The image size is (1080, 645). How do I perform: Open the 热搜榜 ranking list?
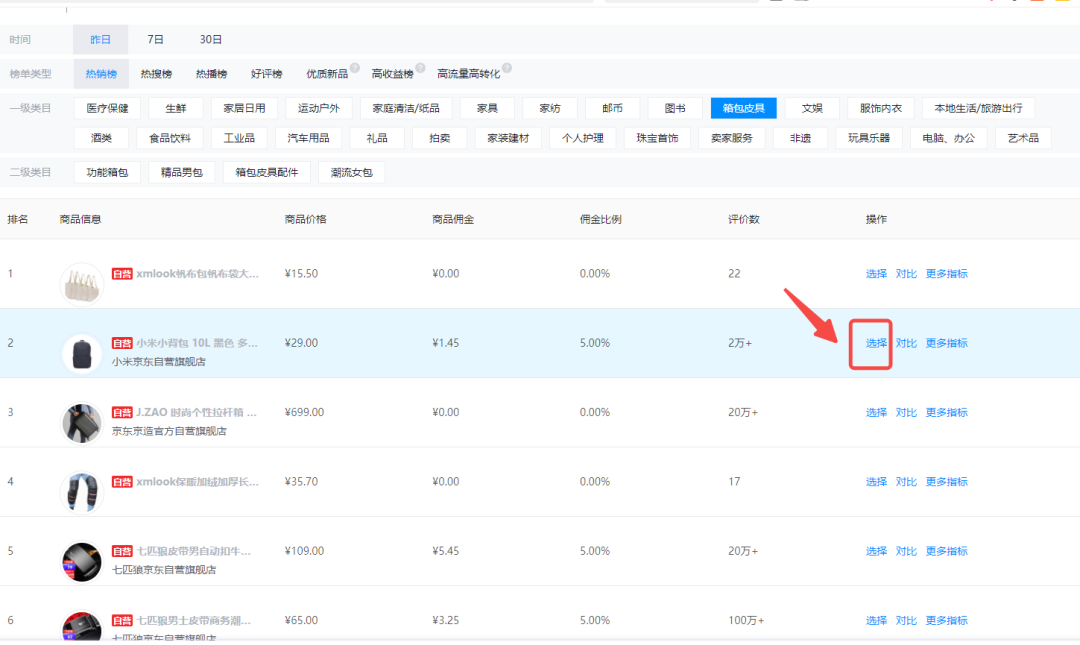click(x=159, y=72)
